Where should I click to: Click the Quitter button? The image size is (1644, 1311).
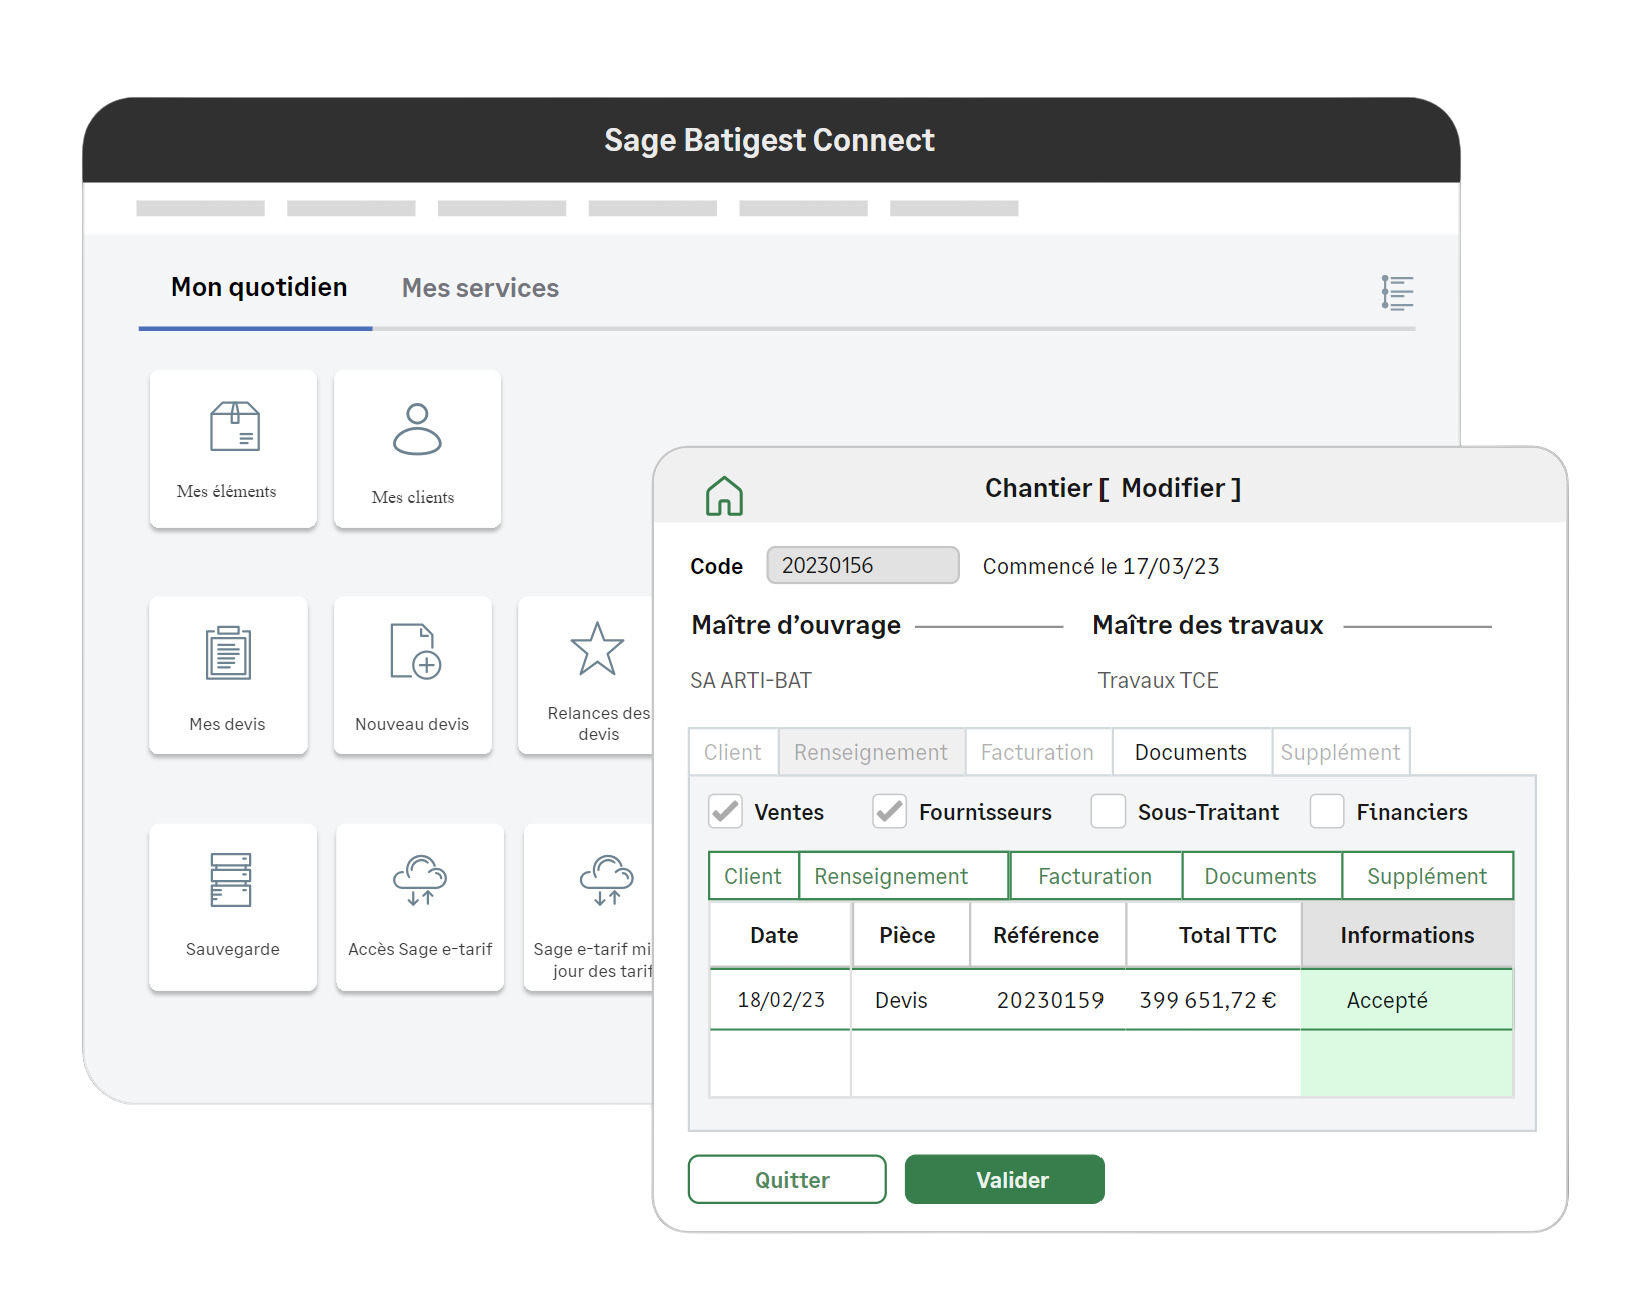tap(787, 1180)
